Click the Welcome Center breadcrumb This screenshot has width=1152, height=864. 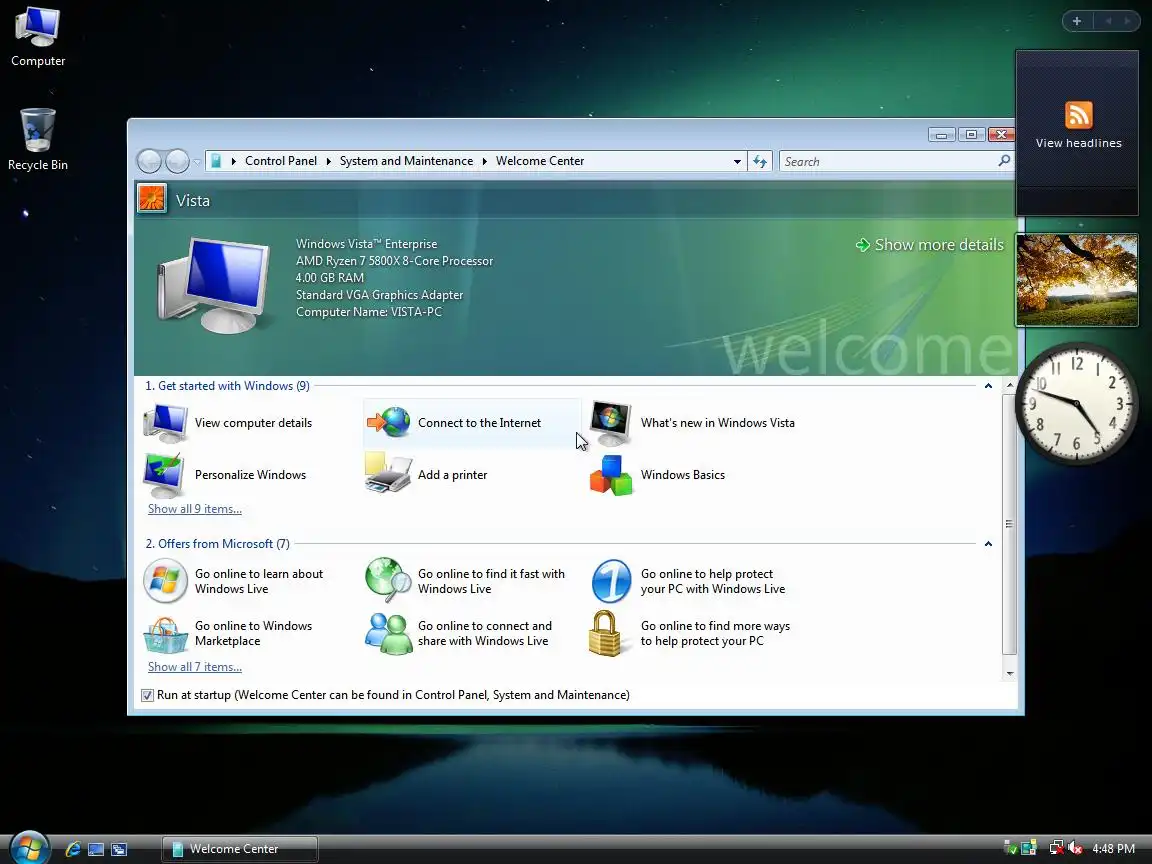(x=540, y=161)
